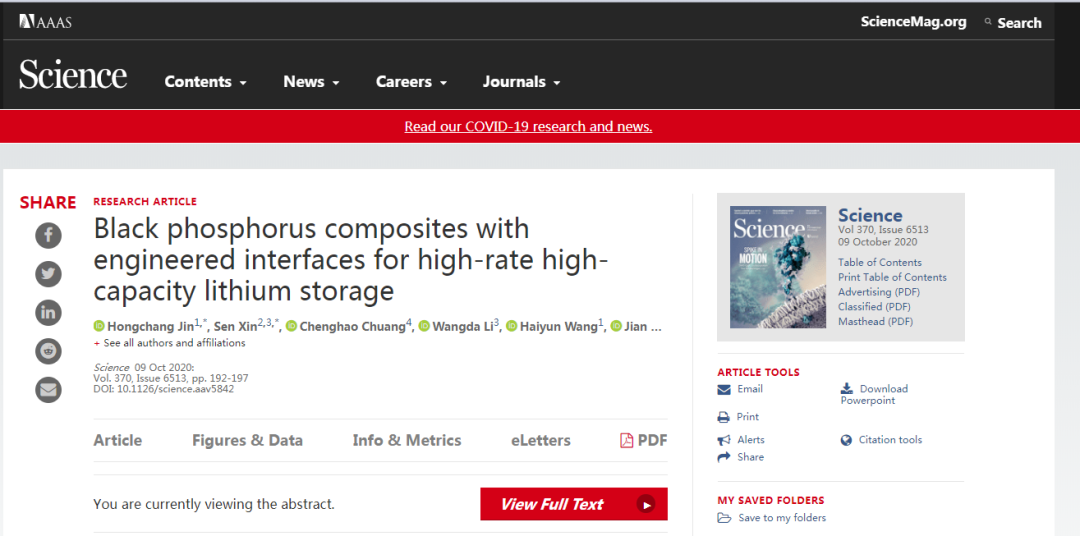Screen dimensions: 1080x536
Task: Open the Careers dropdown menu
Action: pos(411,82)
